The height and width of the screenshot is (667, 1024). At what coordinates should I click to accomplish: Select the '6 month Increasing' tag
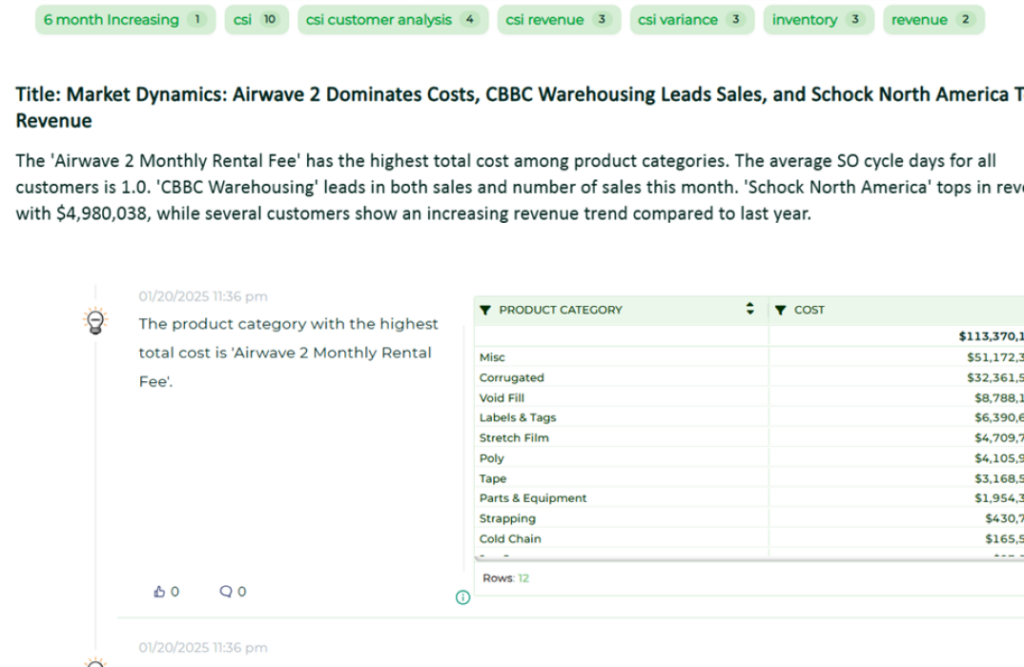point(125,20)
